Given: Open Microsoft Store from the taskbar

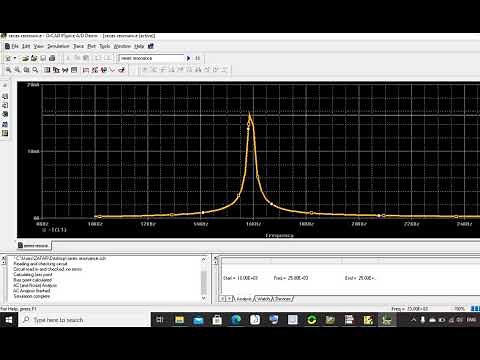Looking at the screenshot, I should click(217, 320).
